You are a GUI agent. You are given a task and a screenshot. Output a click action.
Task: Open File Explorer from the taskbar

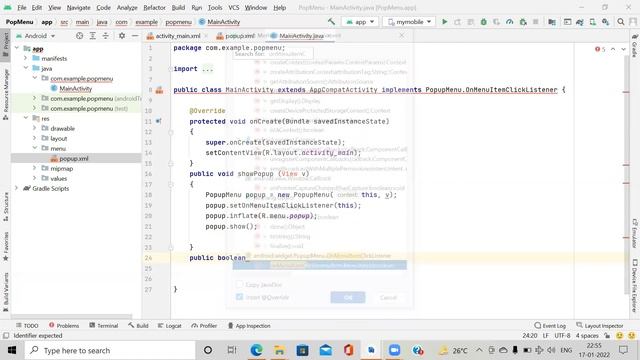pyautogui.click(x=279, y=350)
